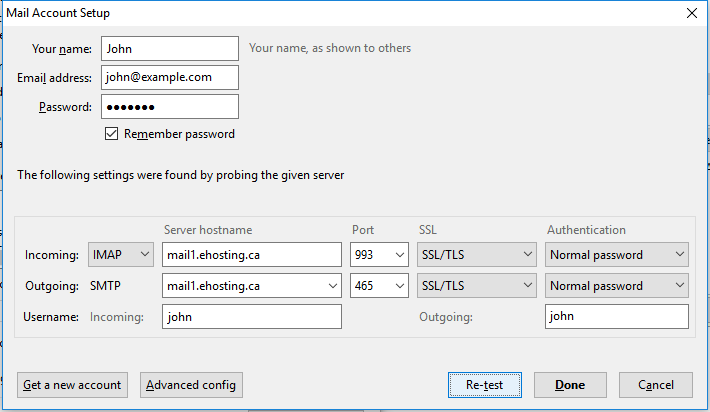Expand the outgoing port 465 dropdown

click(x=379, y=285)
